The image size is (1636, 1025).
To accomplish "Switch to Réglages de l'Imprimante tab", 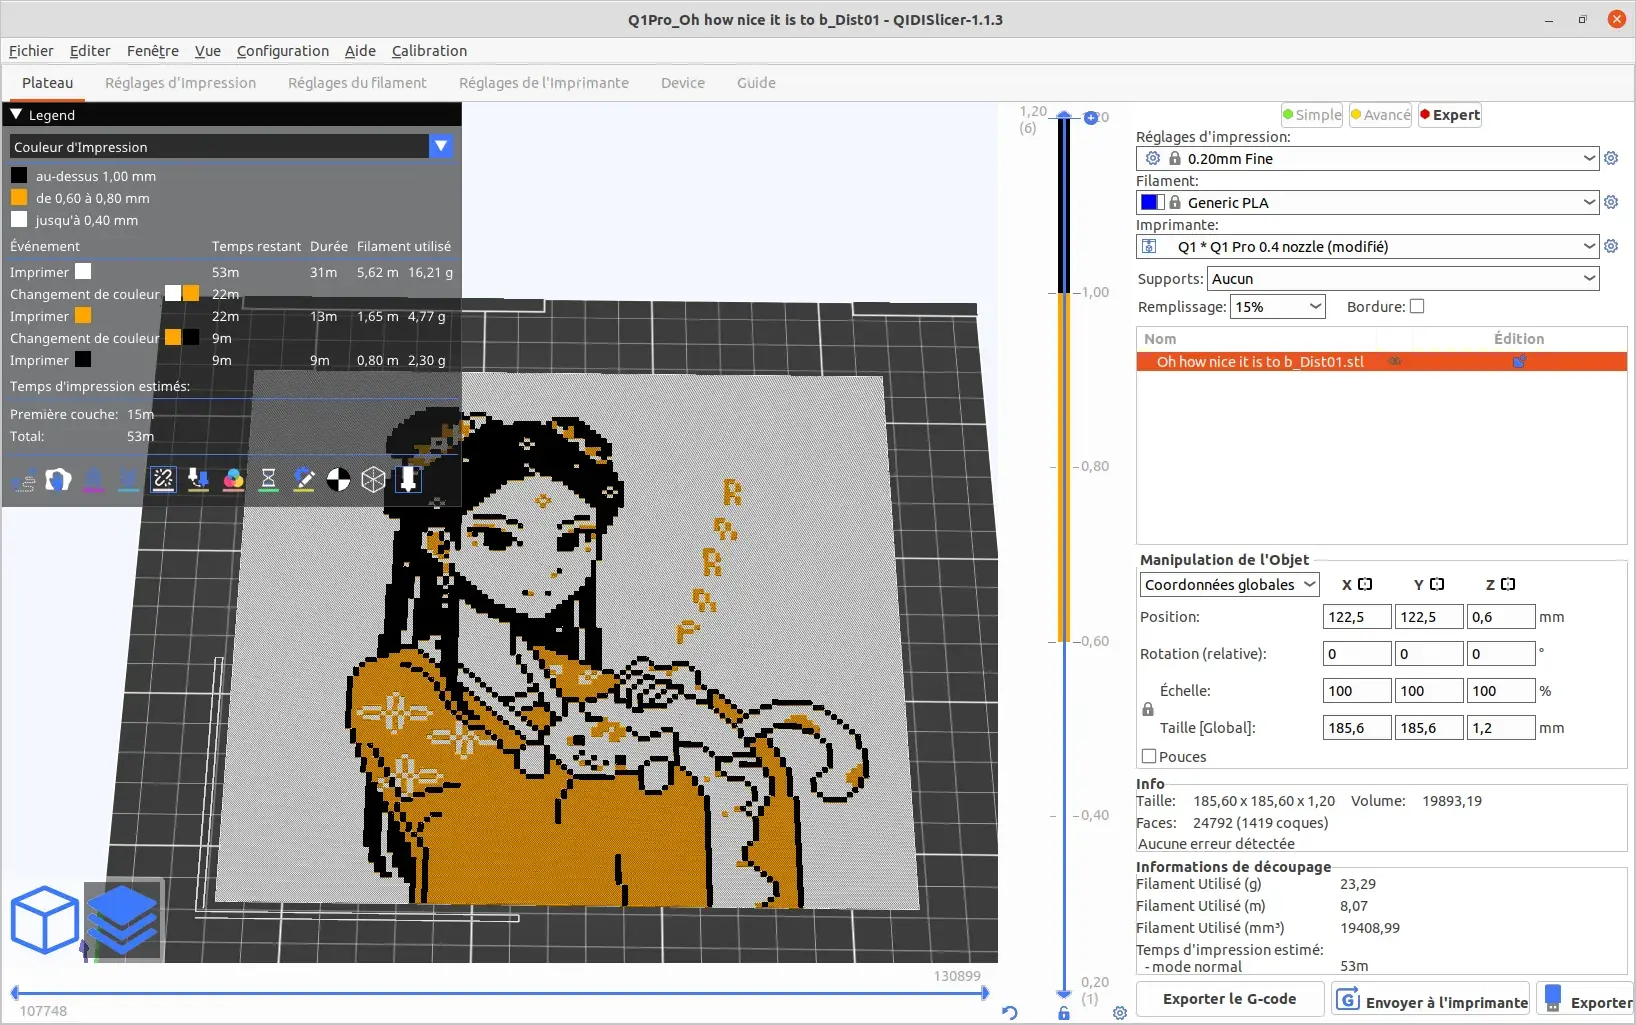I will tap(544, 83).
